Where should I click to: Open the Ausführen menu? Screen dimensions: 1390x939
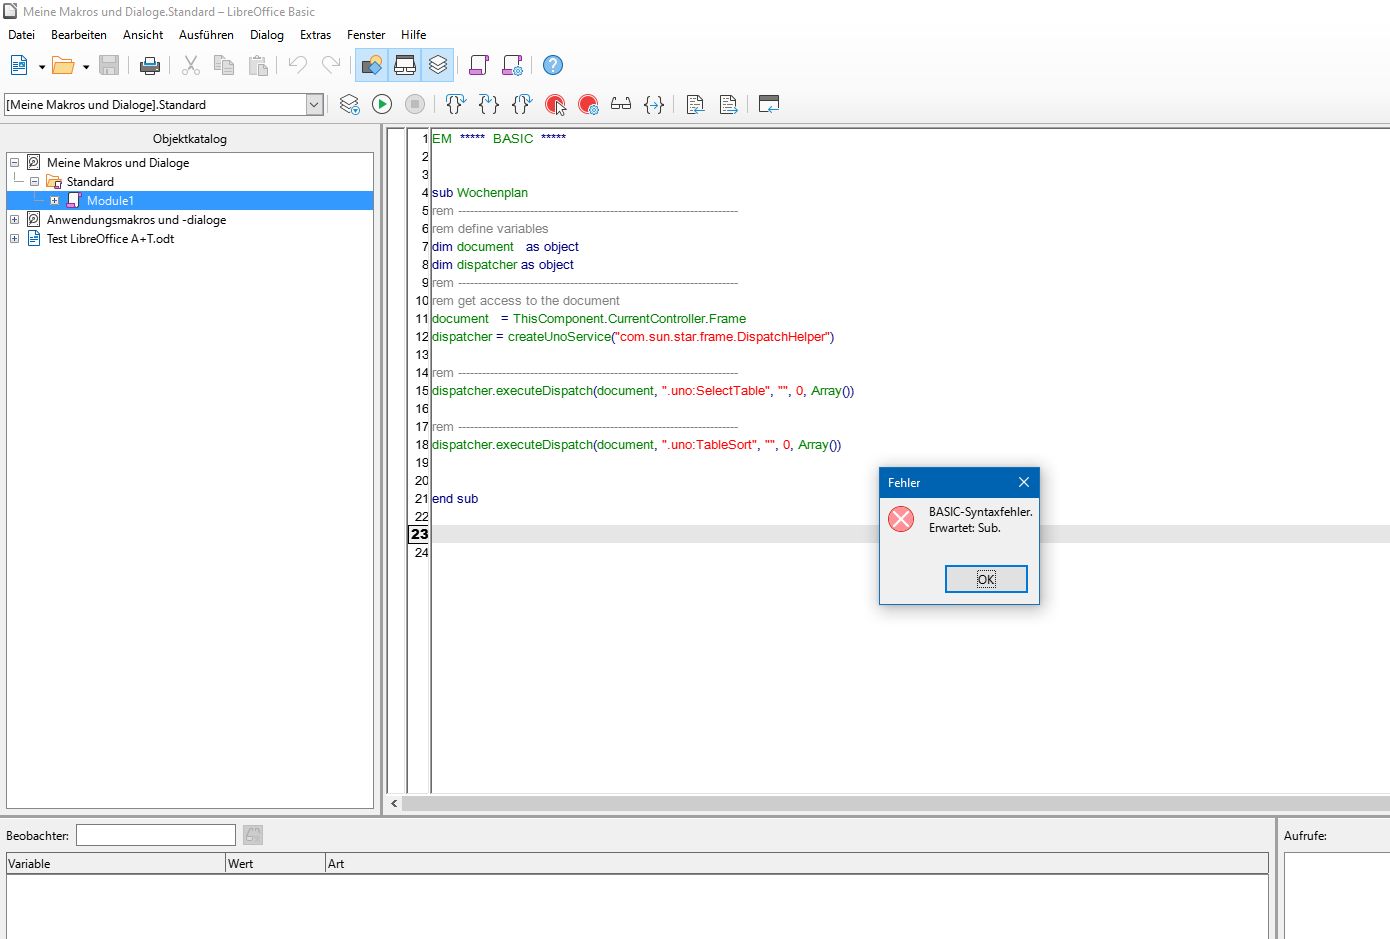point(206,34)
